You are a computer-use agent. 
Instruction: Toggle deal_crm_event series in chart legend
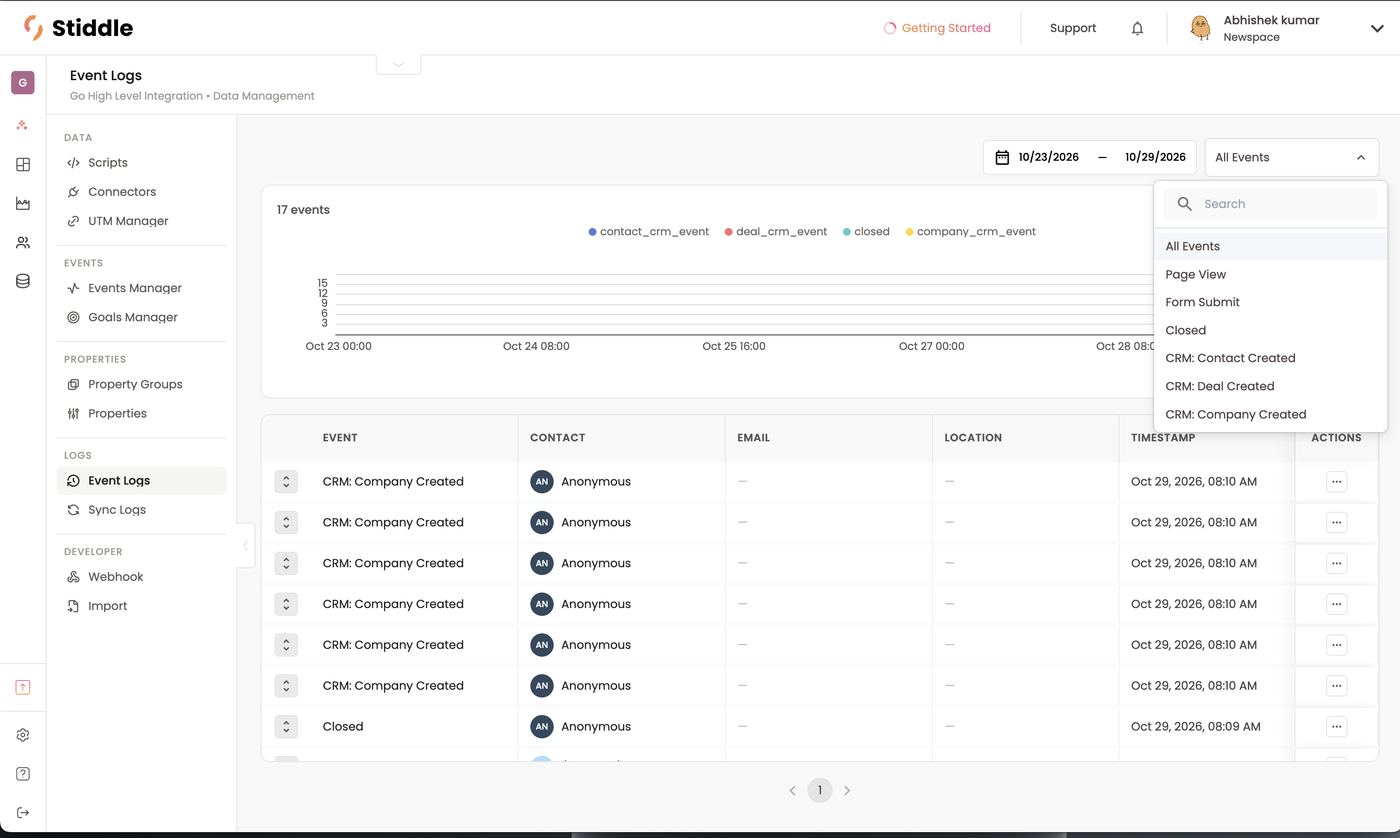point(776,232)
